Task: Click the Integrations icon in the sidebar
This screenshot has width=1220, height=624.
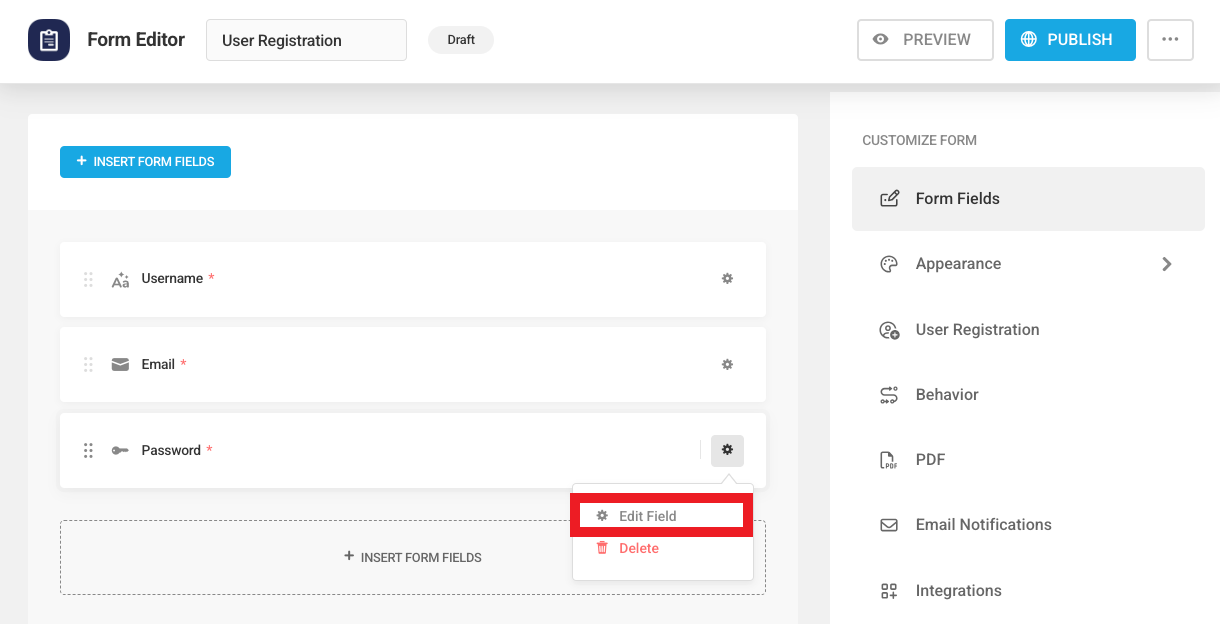Action: (889, 590)
